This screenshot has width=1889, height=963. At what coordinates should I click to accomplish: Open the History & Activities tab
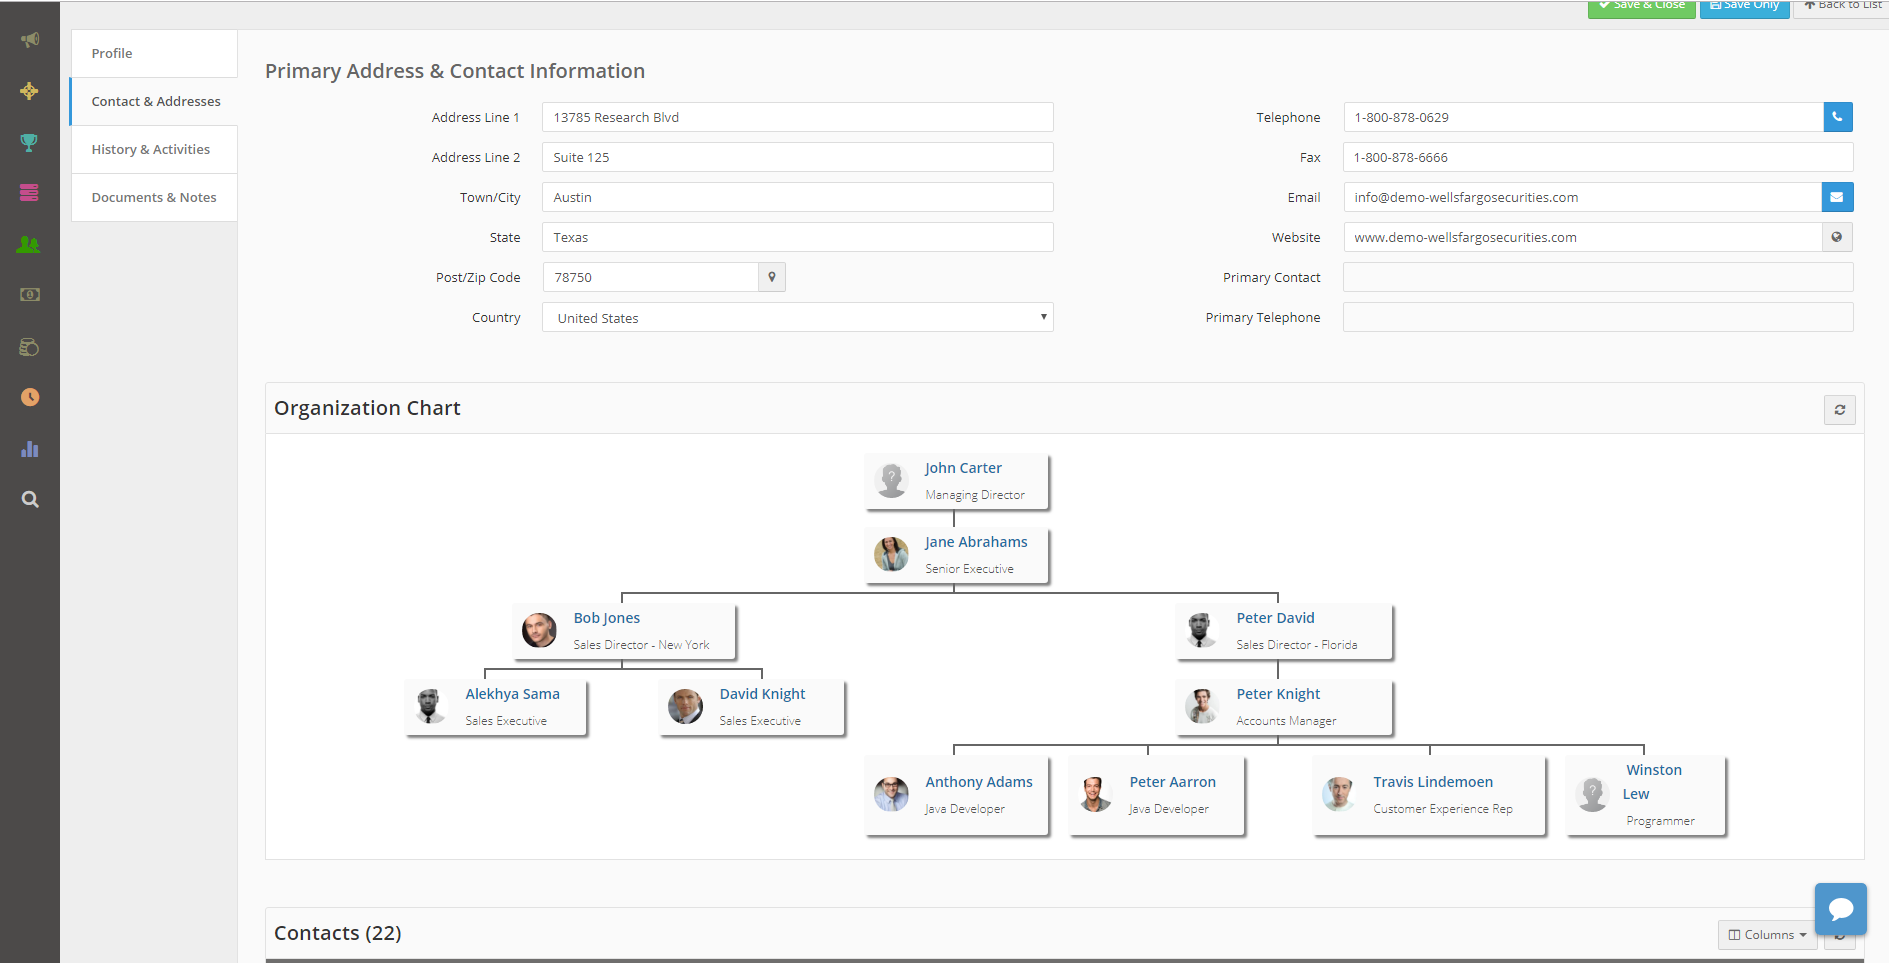tap(154, 149)
